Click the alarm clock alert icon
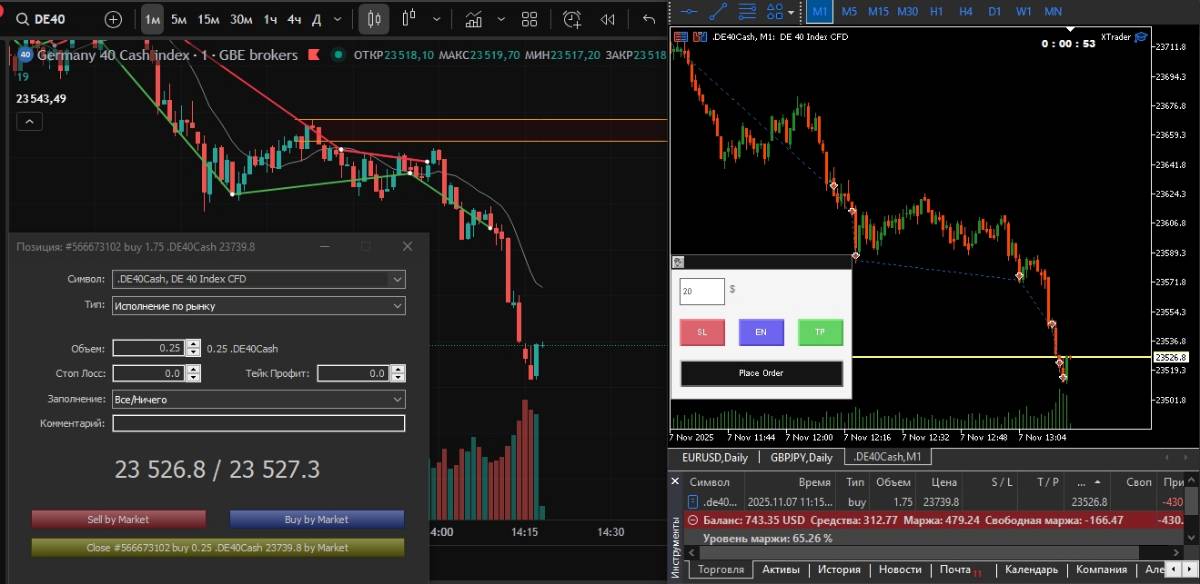1200x584 pixels. pos(572,19)
